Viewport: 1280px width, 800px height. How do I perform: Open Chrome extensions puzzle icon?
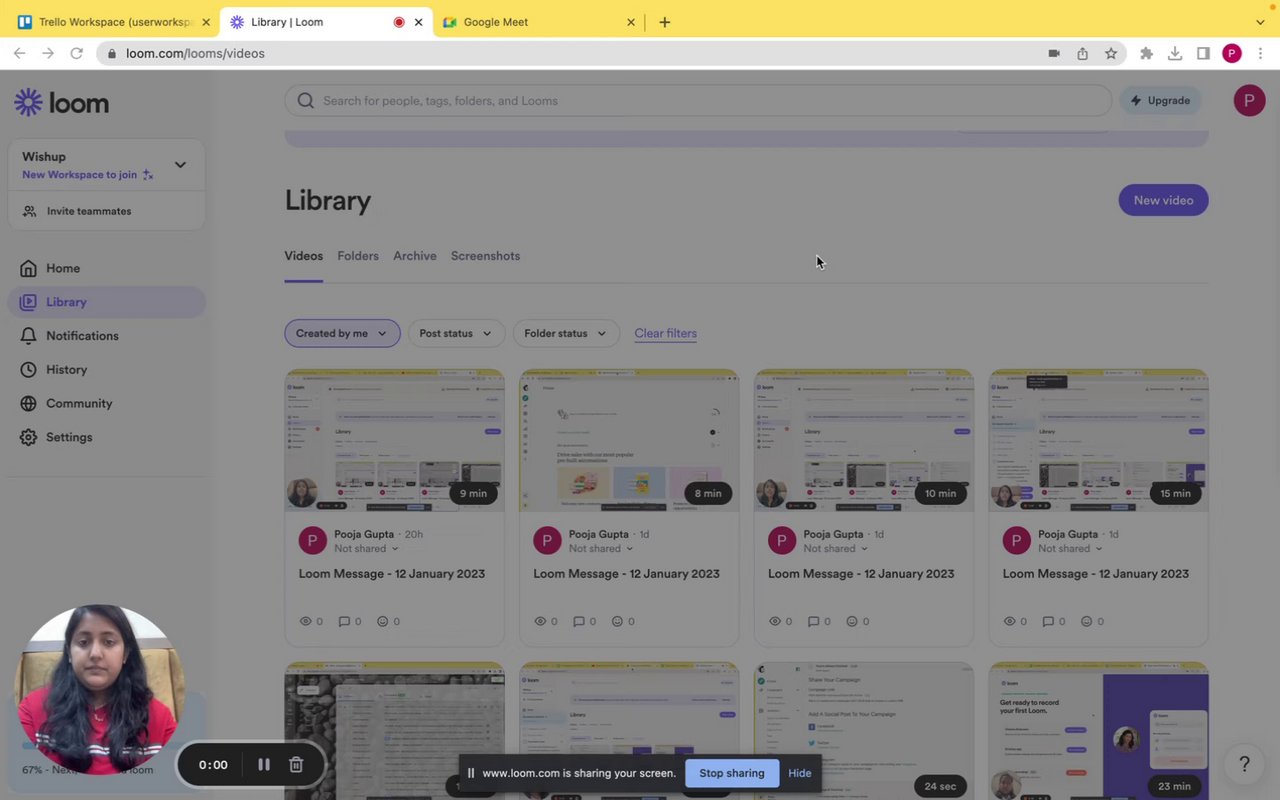[1146, 53]
